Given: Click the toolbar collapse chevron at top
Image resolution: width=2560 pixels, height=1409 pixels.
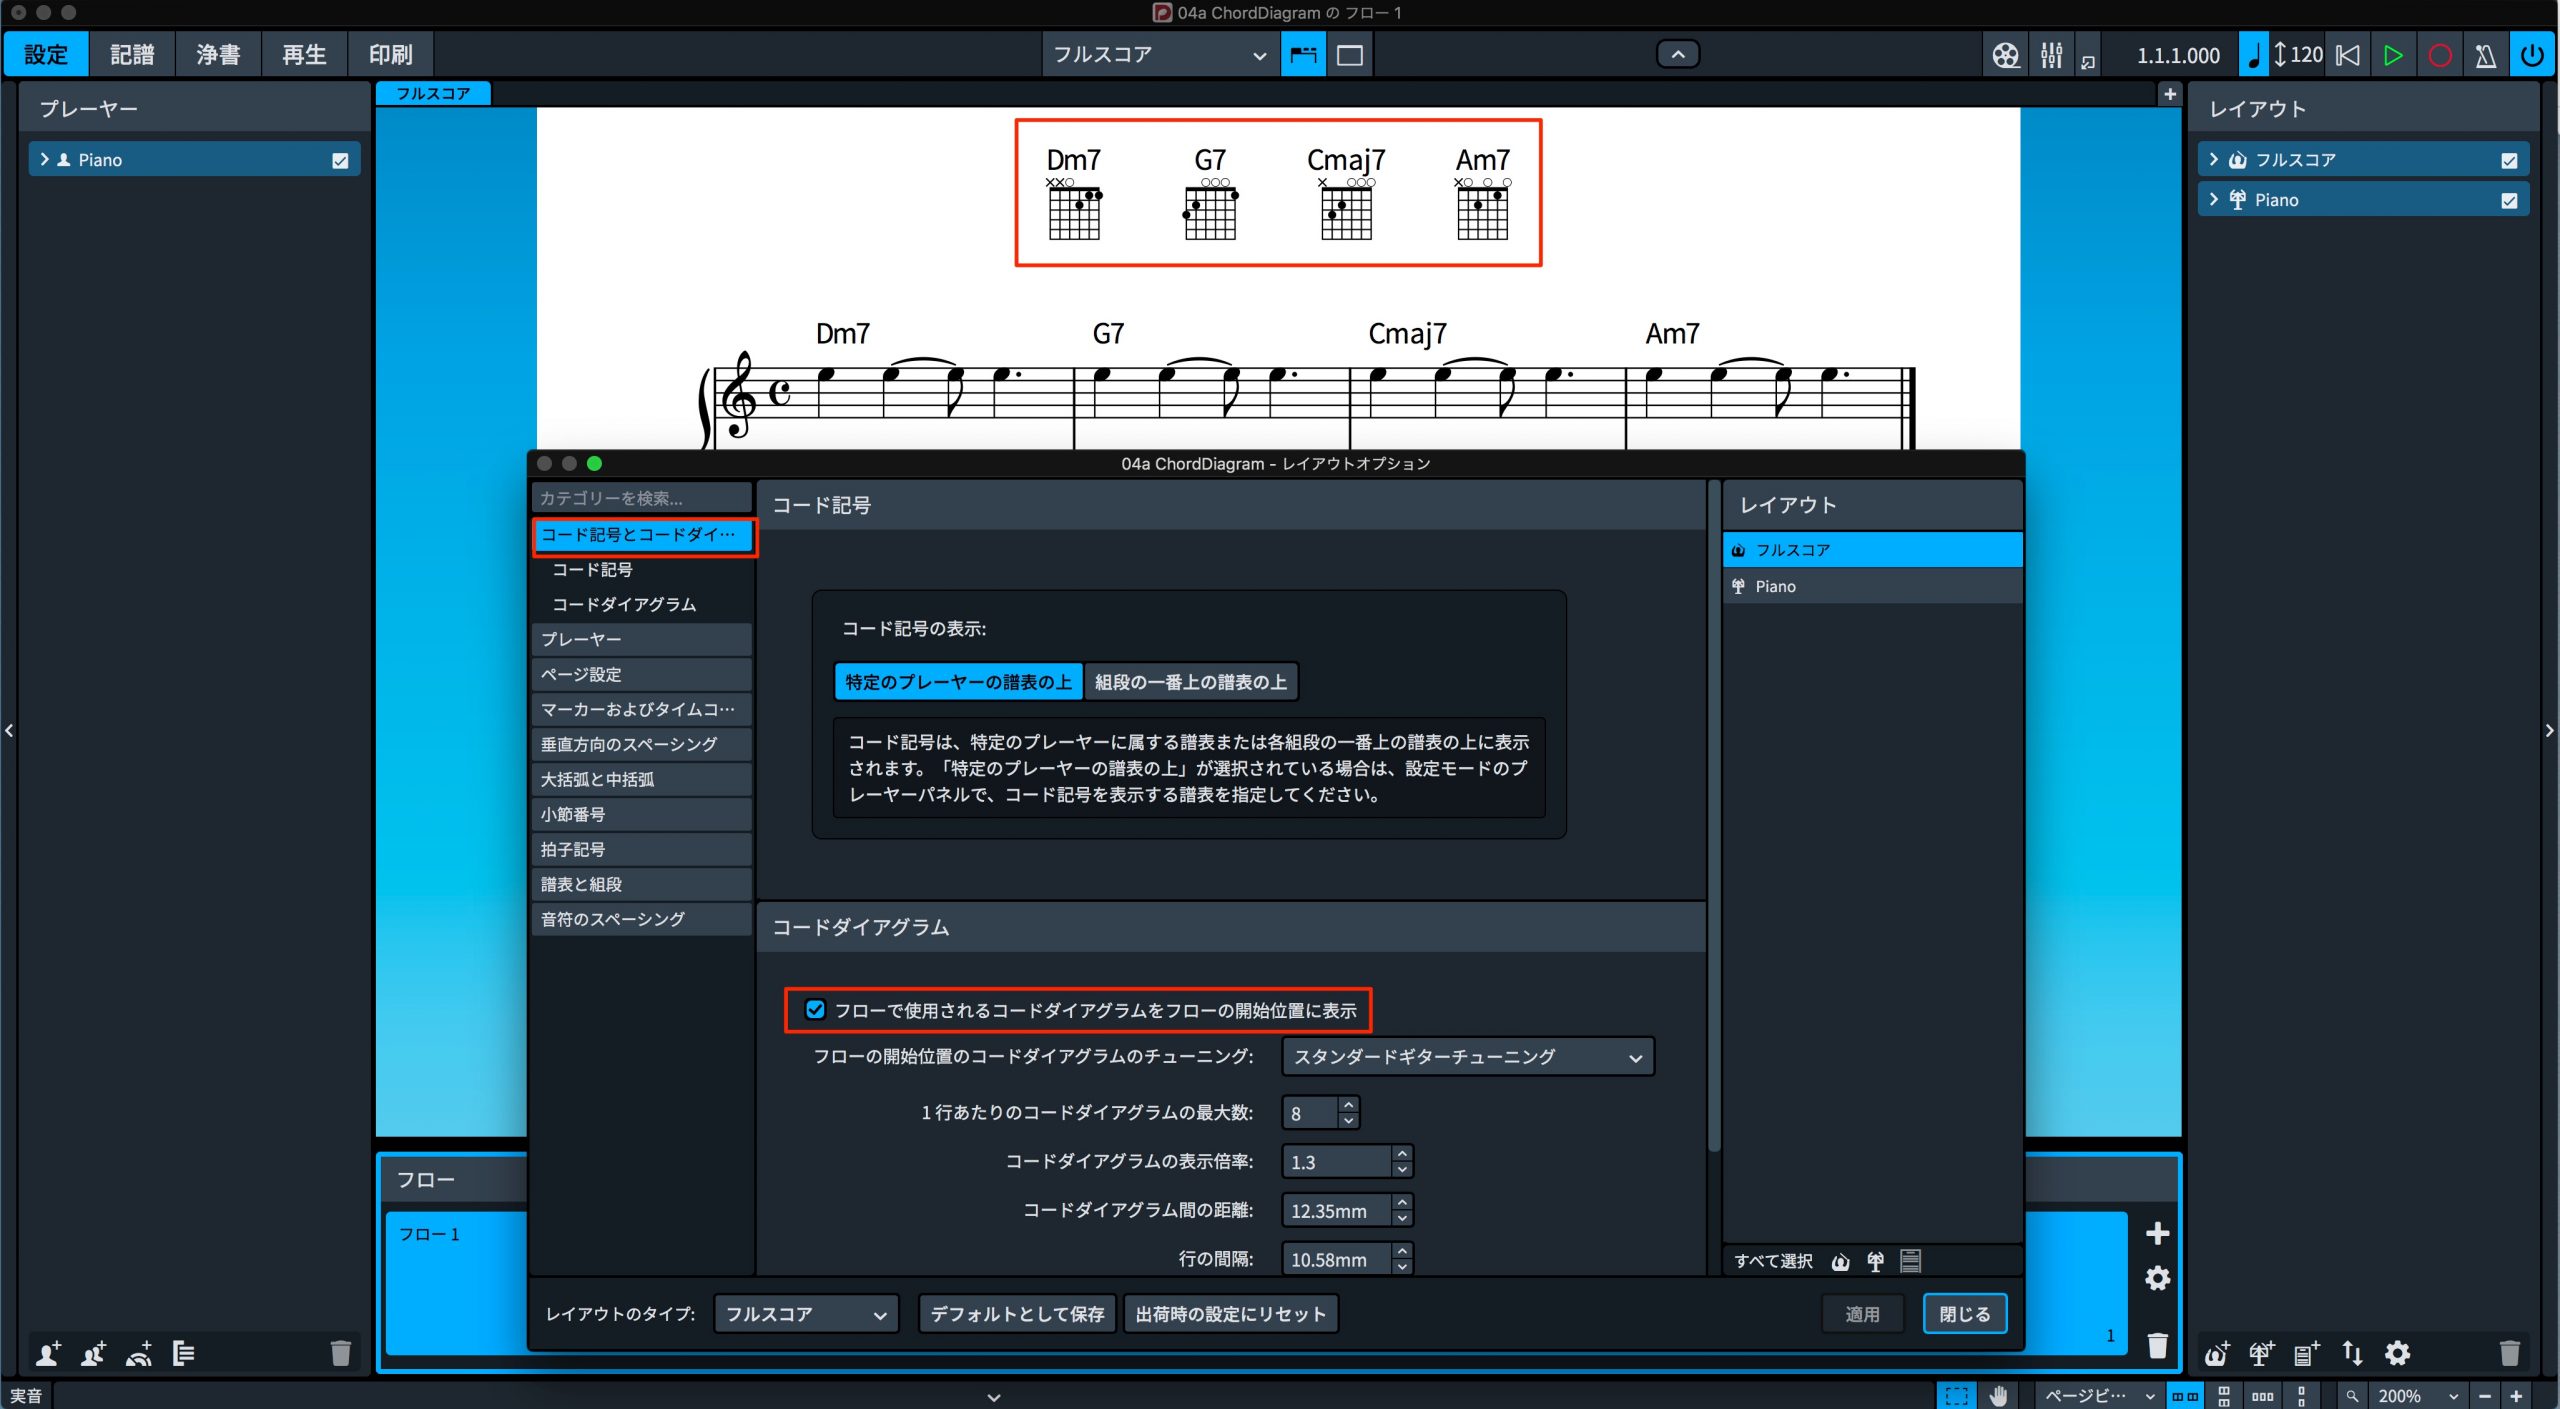Looking at the screenshot, I should pyautogui.click(x=1678, y=54).
